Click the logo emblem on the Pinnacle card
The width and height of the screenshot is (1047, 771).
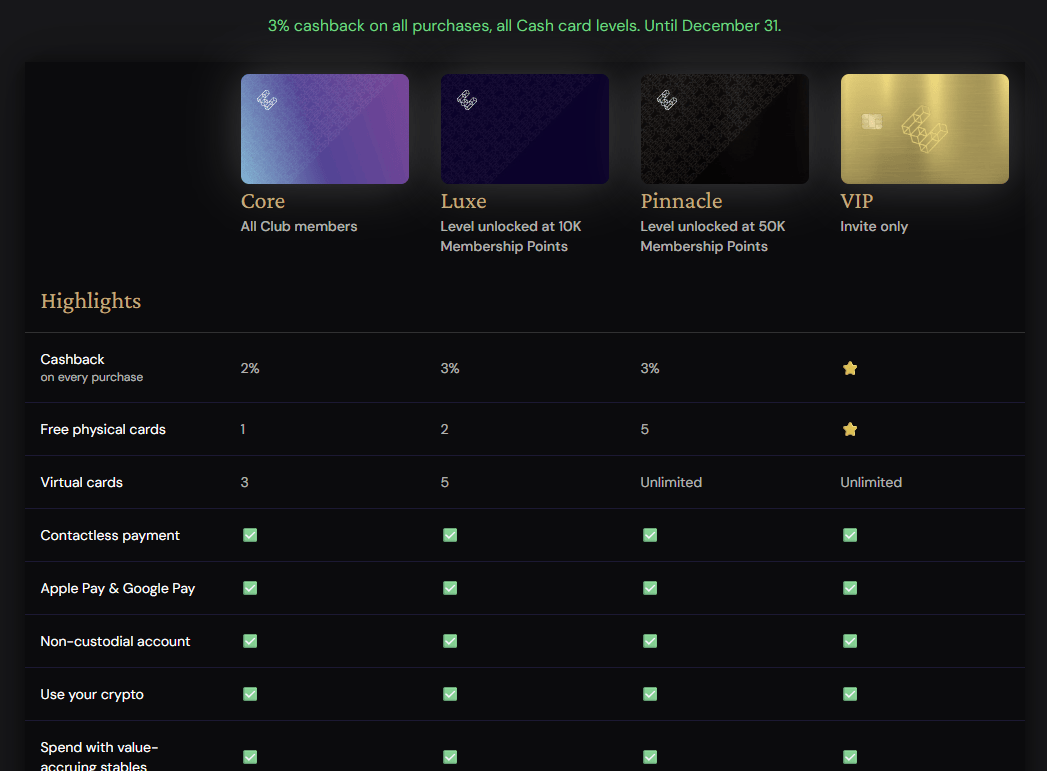coord(666,102)
